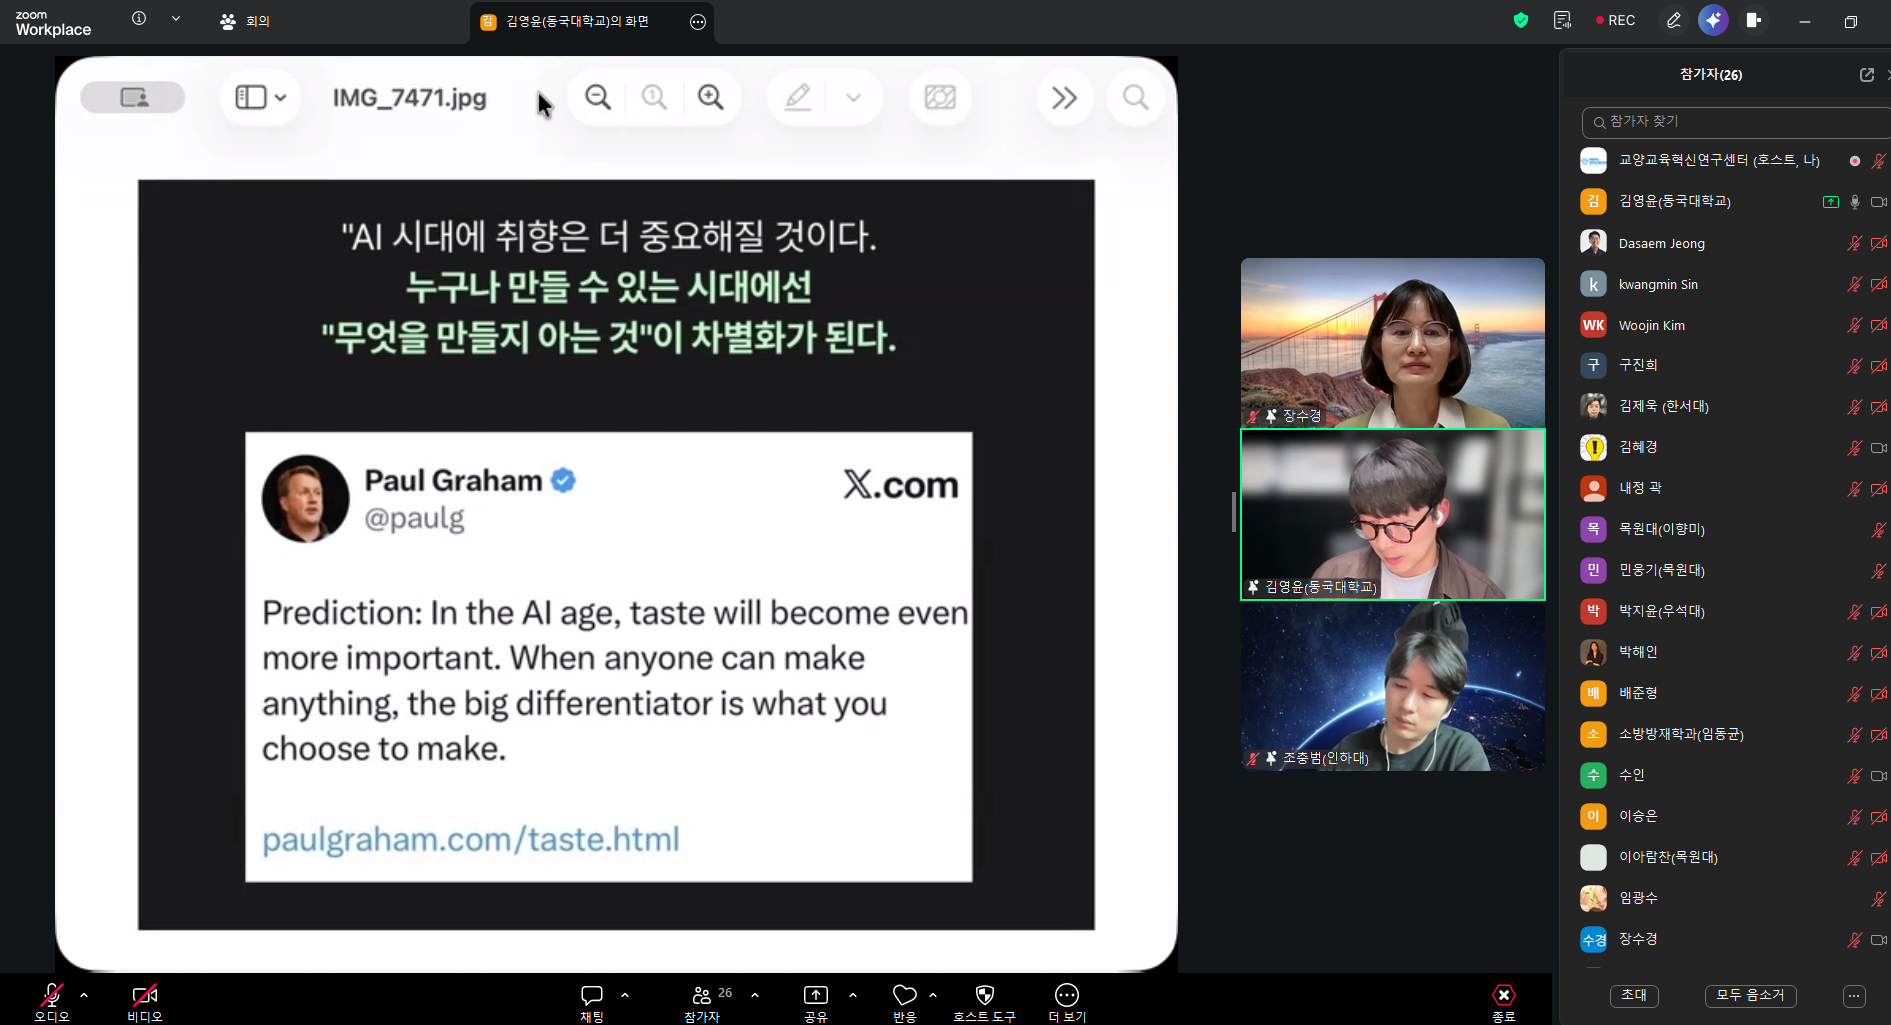Click zoom in magnifier in shared viewer

(711, 97)
